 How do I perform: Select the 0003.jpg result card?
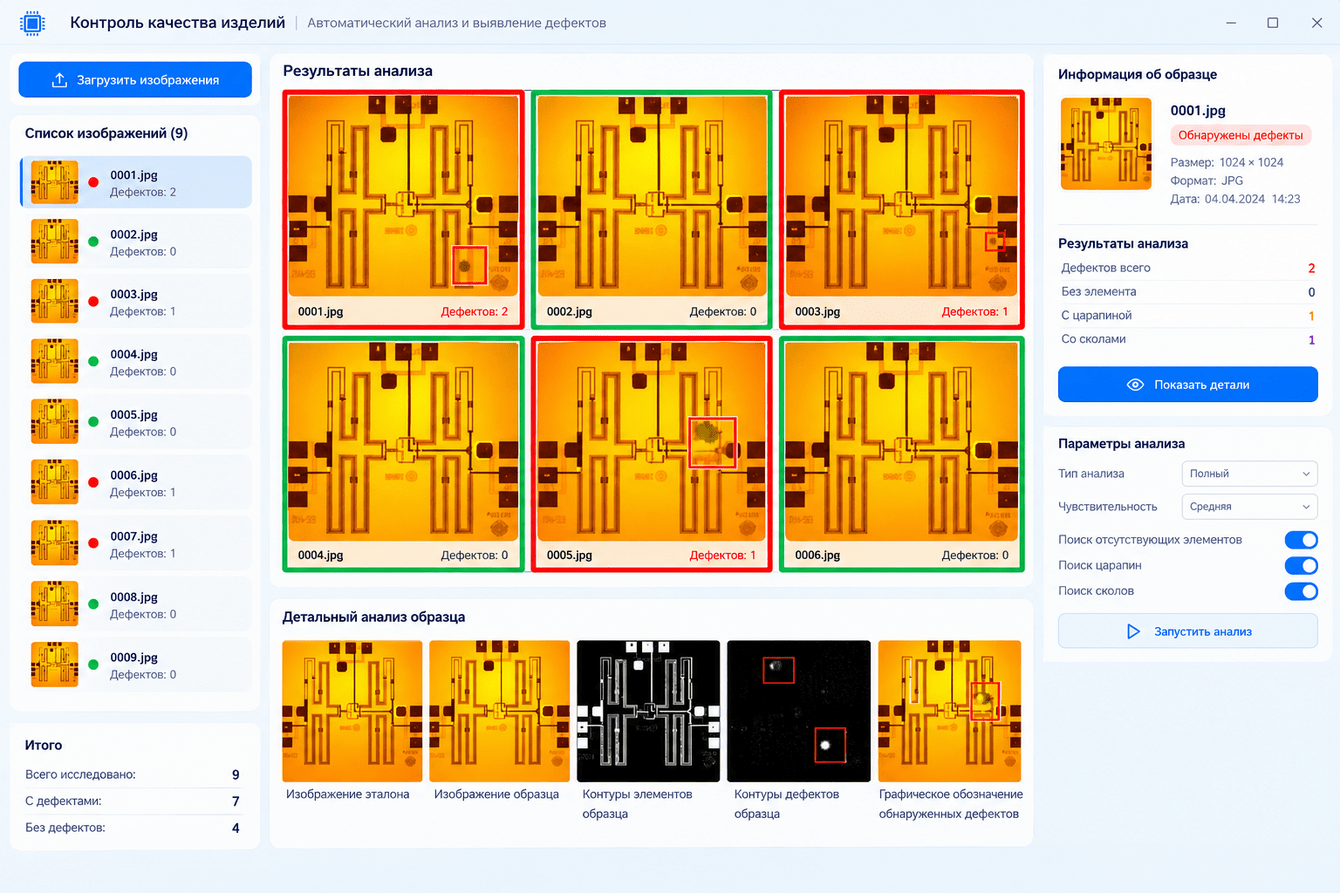[900, 209]
